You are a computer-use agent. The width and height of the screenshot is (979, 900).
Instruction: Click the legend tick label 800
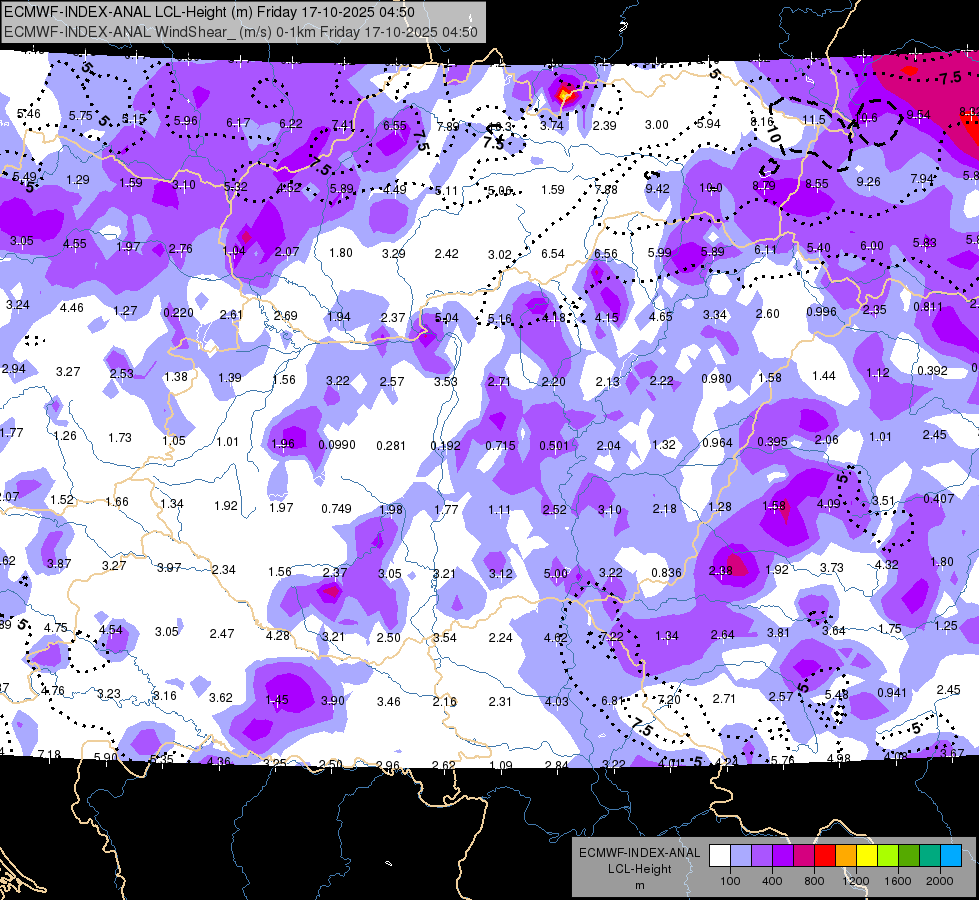pyautogui.click(x=814, y=881)
